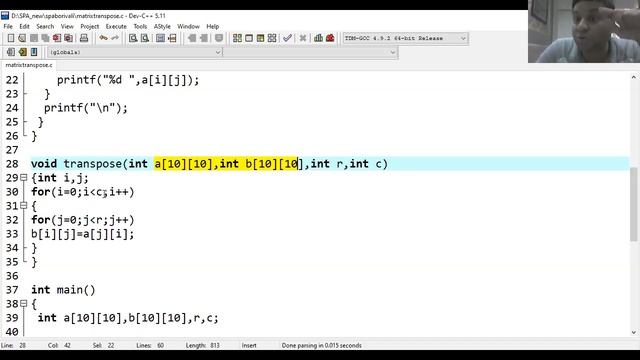Collapse the code fold at line 29
The width and height of the screenshot is (640, 360).
[24, 178]
